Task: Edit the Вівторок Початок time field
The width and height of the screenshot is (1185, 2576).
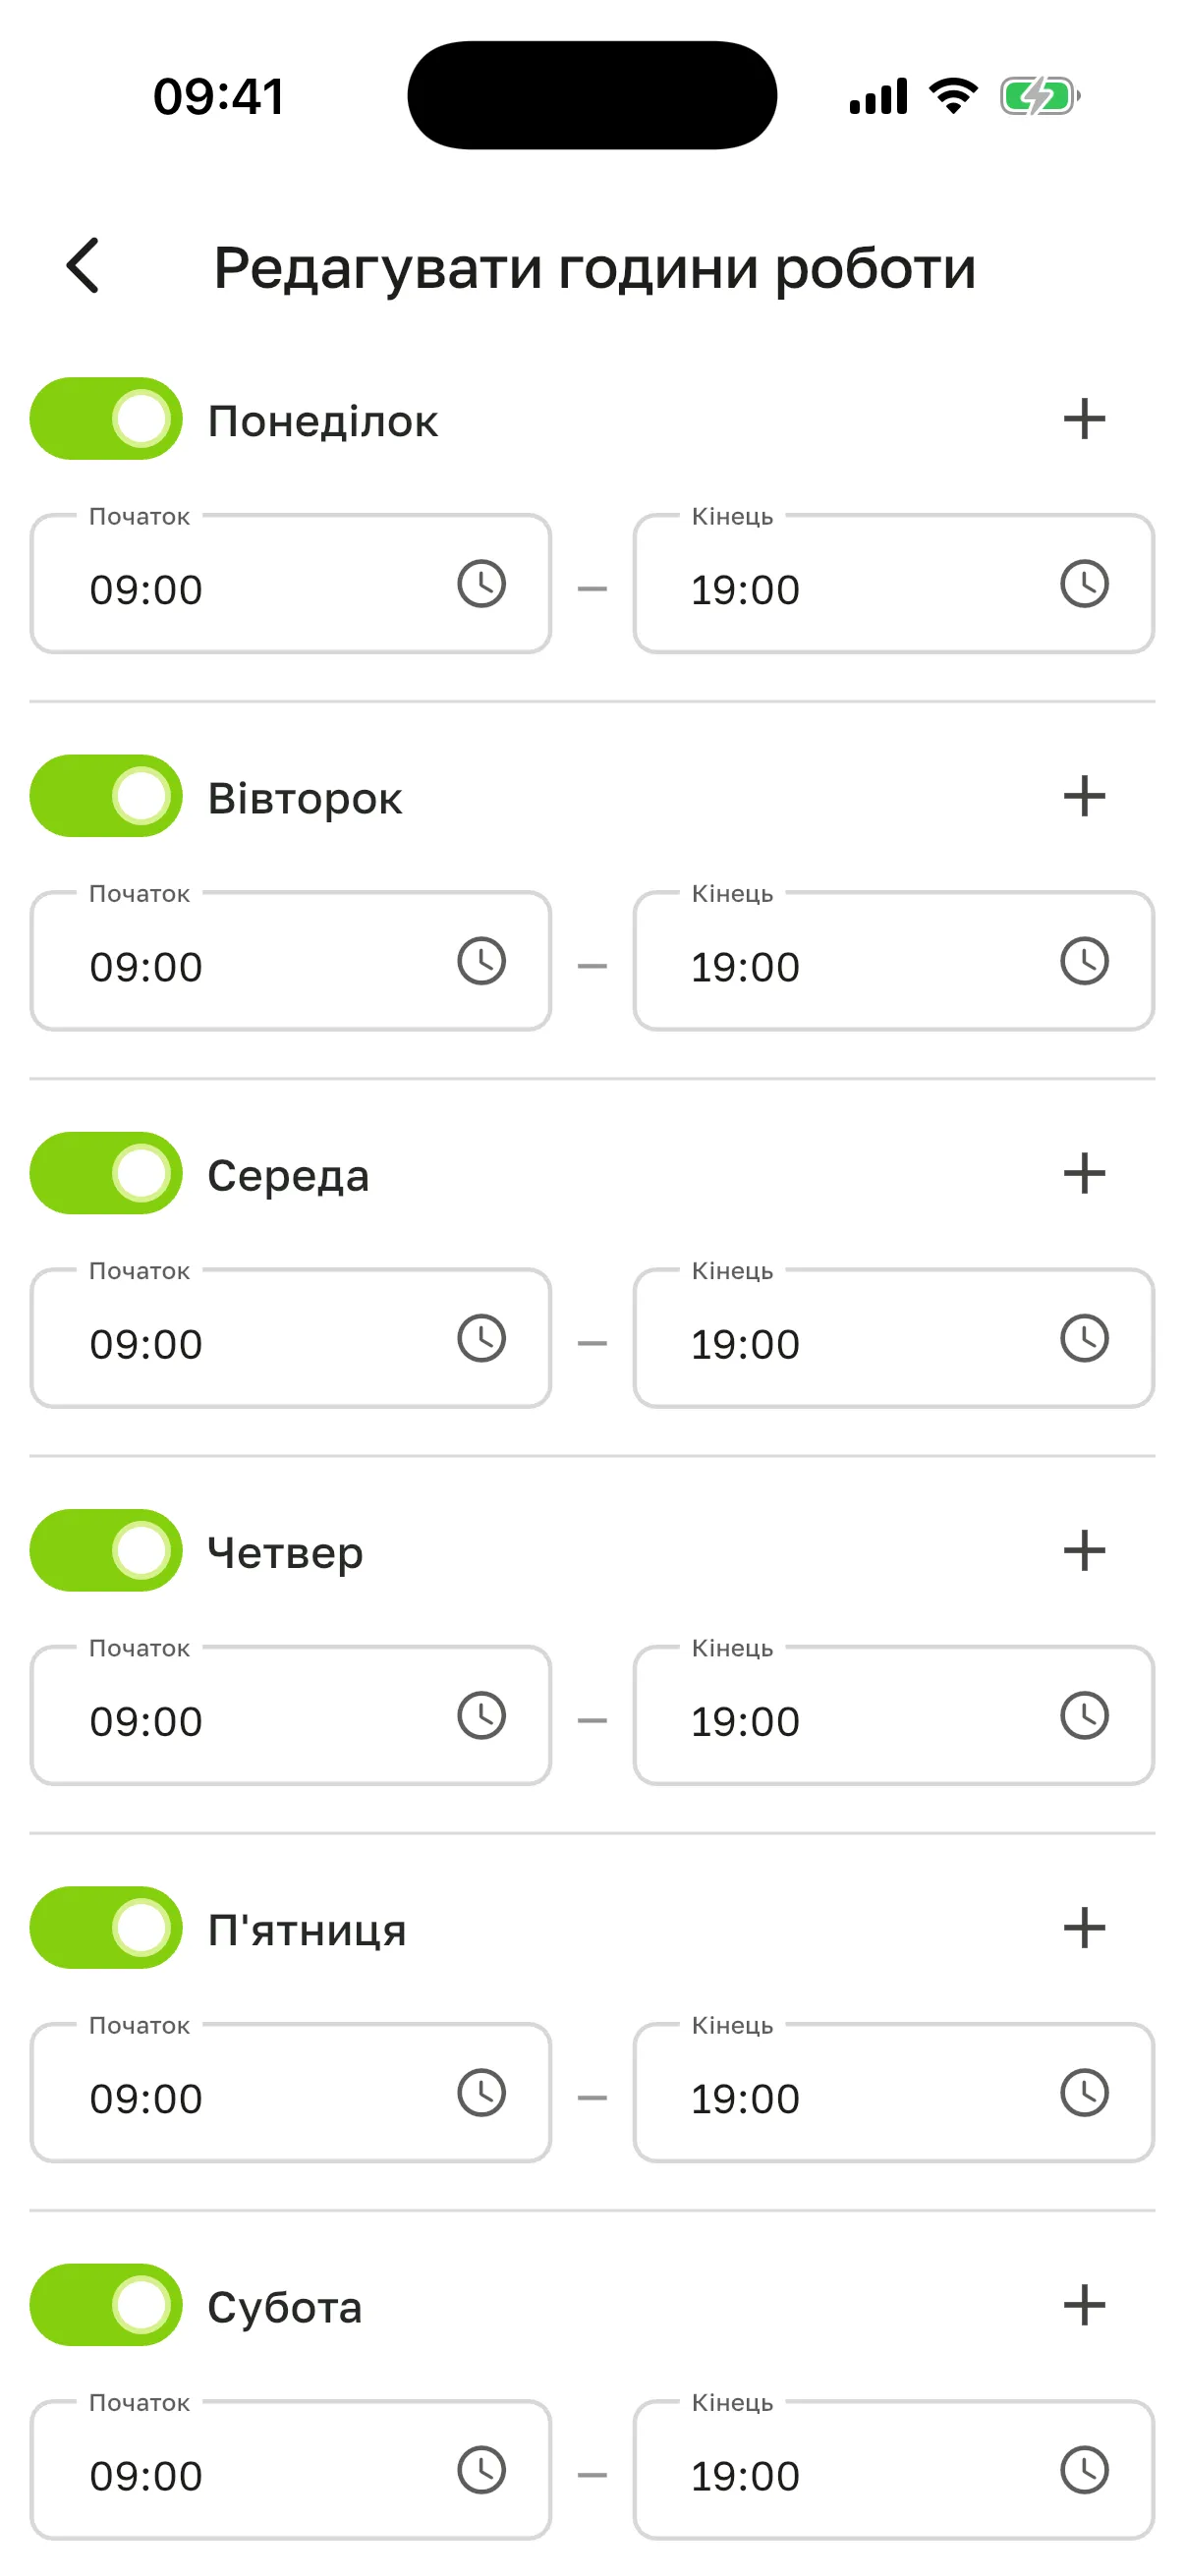Action: (291, 961)
